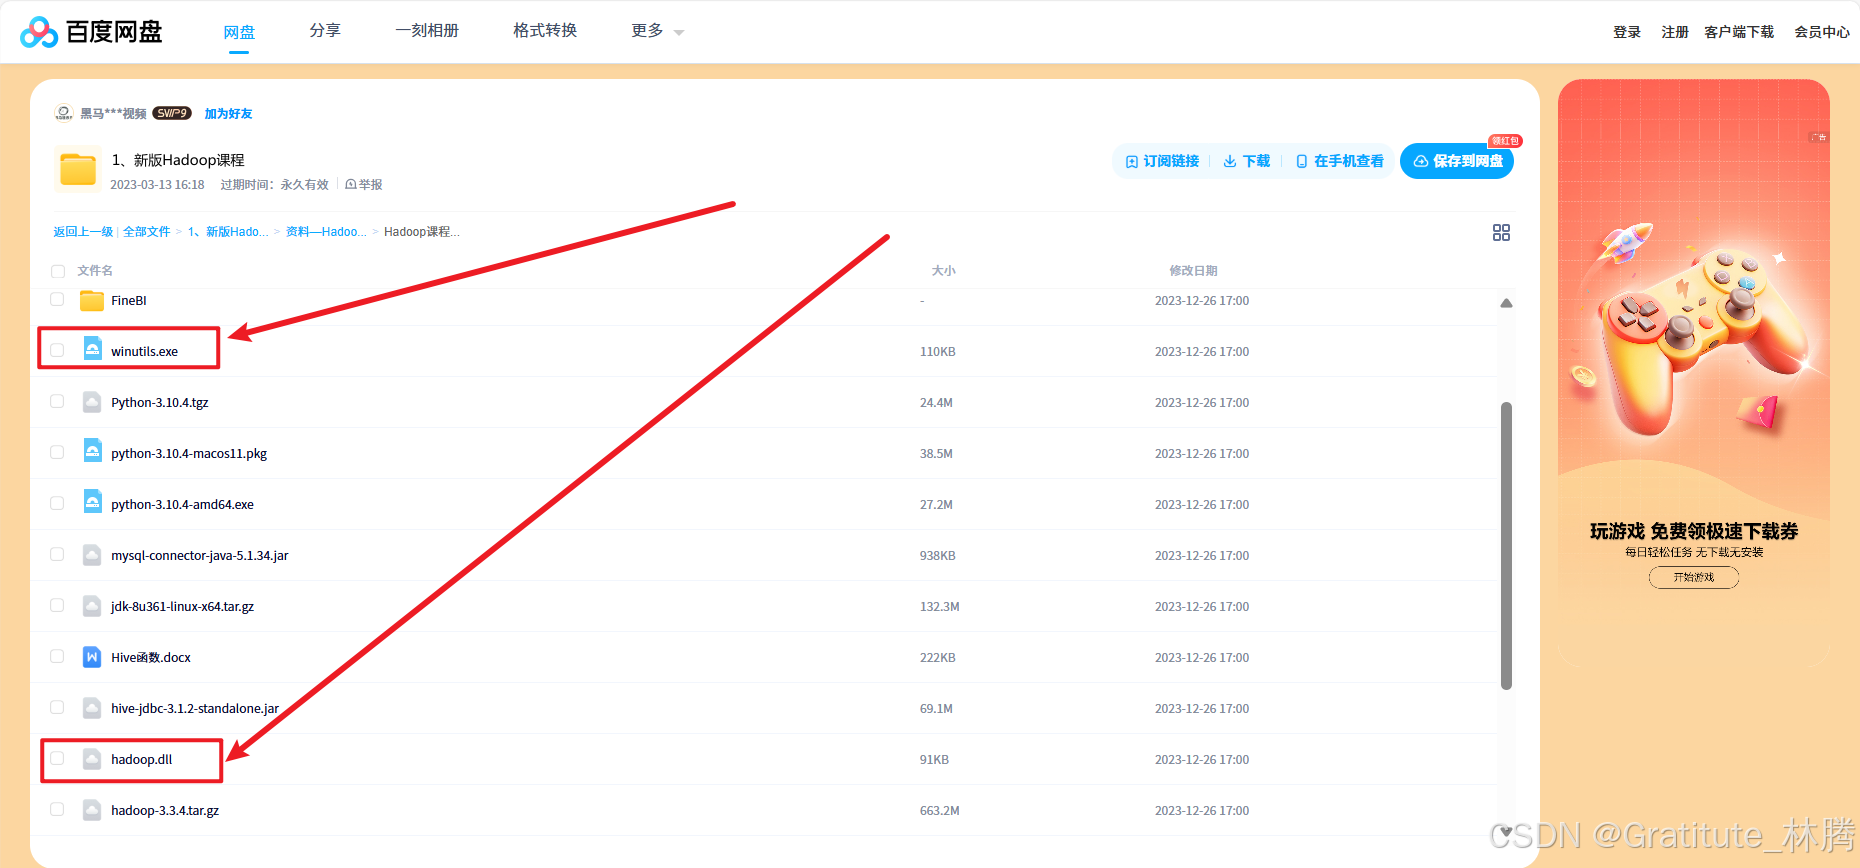Click 在手机查看 button

(x=1340, y=161)
